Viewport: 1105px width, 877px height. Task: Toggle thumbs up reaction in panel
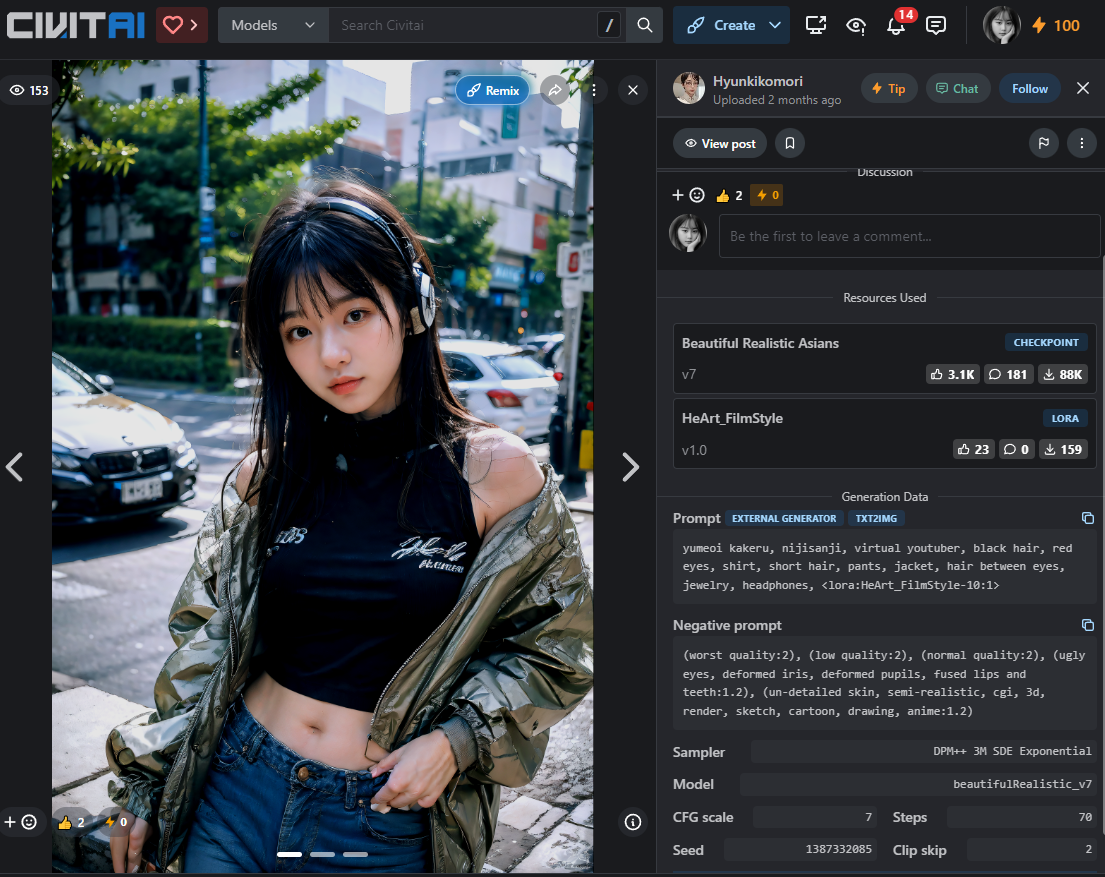pyautogui.click(x=729, y=195)
